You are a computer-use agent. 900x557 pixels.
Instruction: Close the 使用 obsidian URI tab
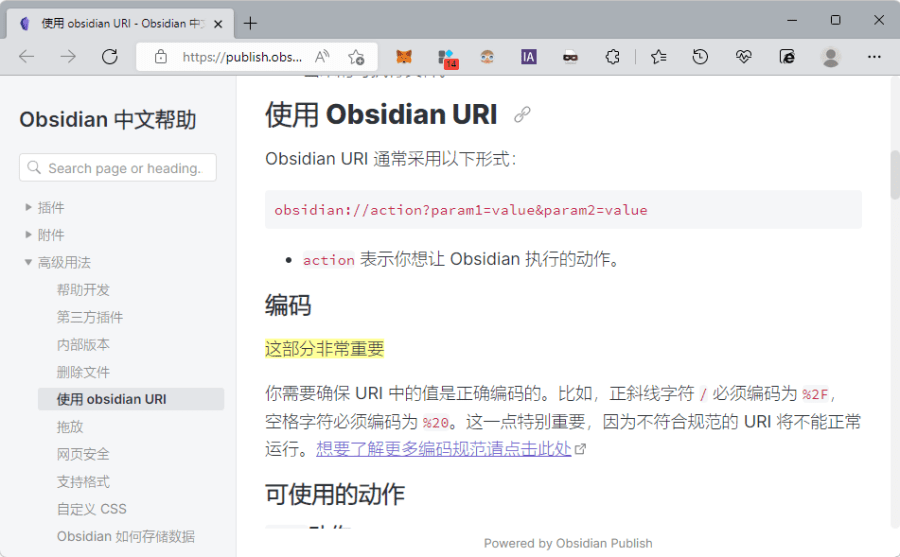(x=218, y=24)
